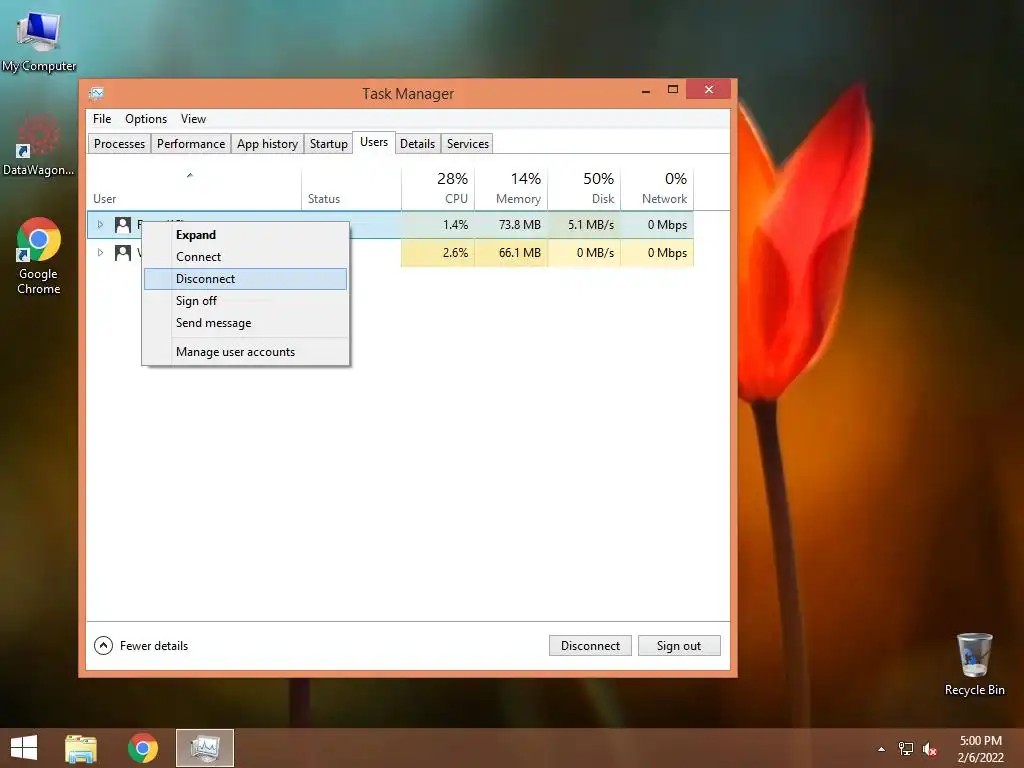Click the 1.4% CPU cell

point(438,225)
